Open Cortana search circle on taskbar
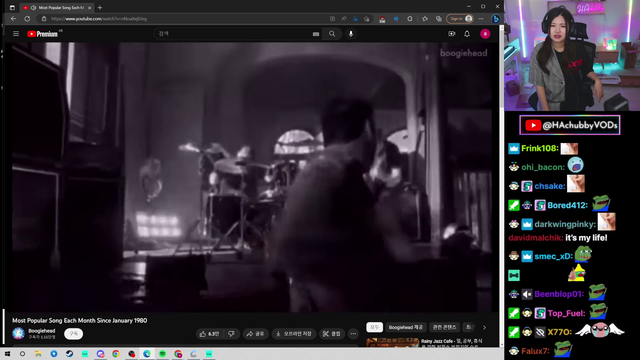Screen dimensions: 640x360 point(22,354)
